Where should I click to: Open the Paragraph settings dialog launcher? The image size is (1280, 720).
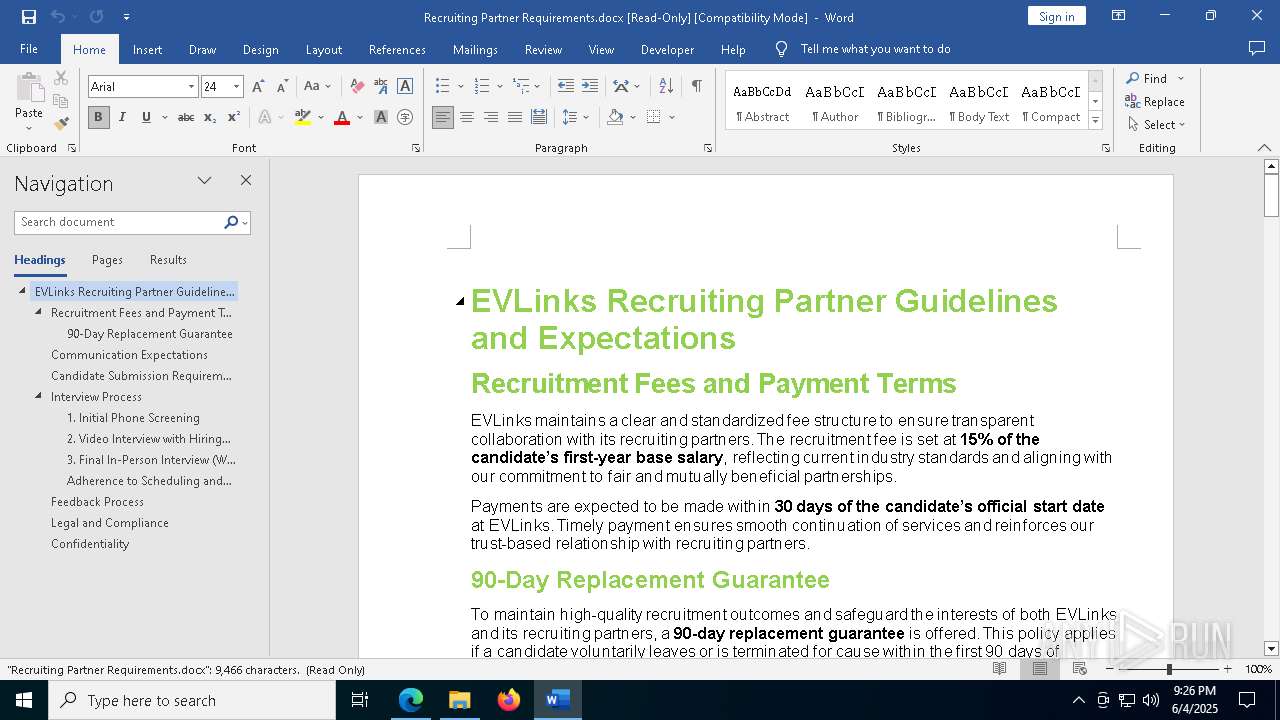coord(708,148)
